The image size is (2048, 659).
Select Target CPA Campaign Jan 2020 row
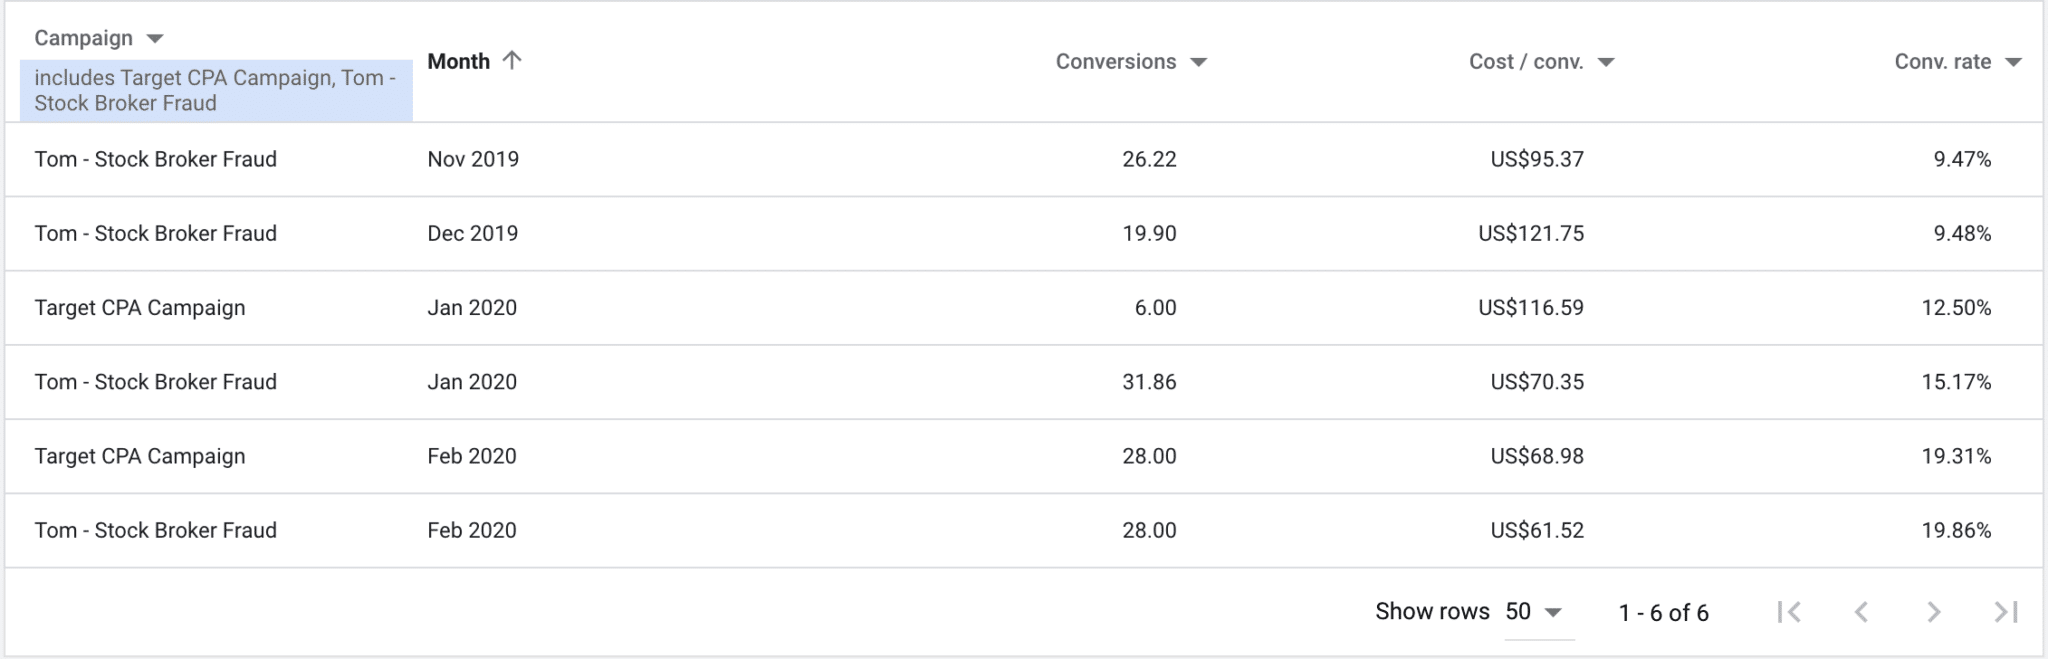coord(1024,308)
